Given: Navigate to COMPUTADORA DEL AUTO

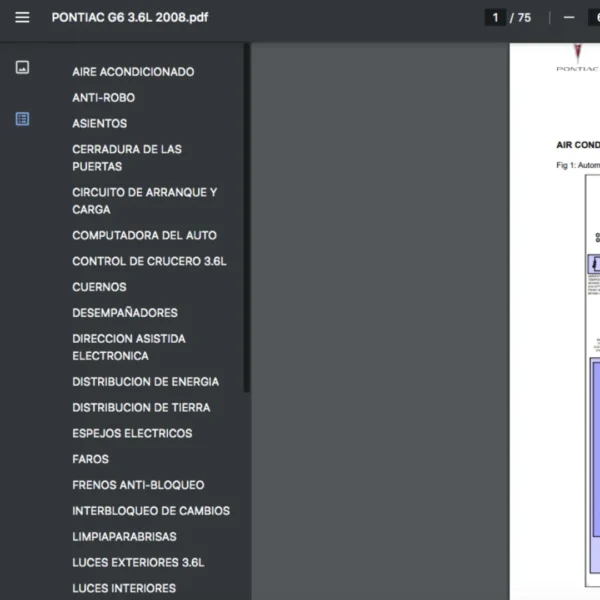Looking at the screenshot, I should click(x=144, y=236).
